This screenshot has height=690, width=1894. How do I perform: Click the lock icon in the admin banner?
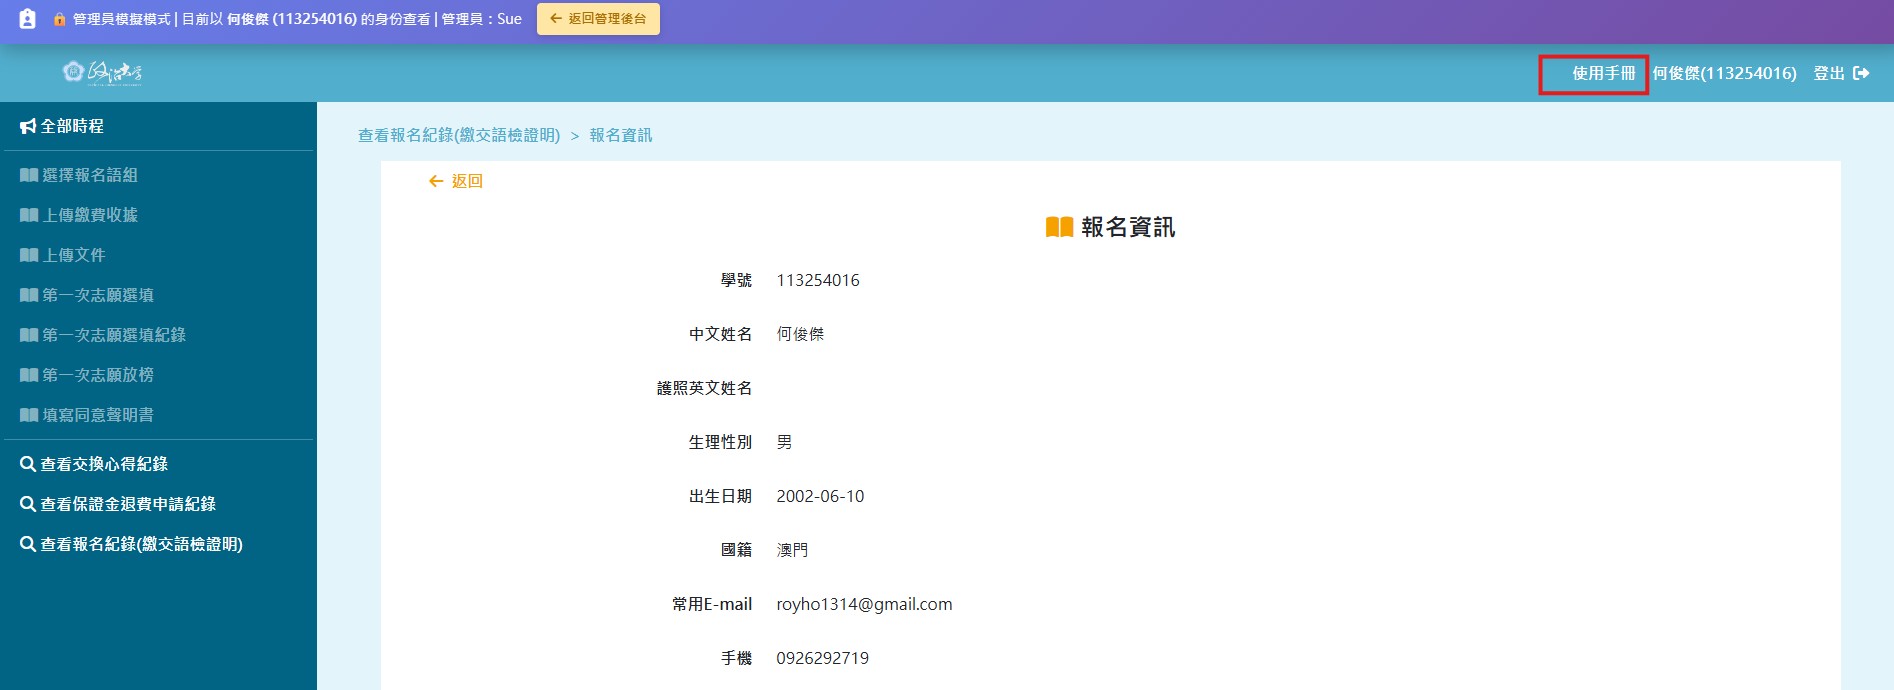click(x=59, y=19)
